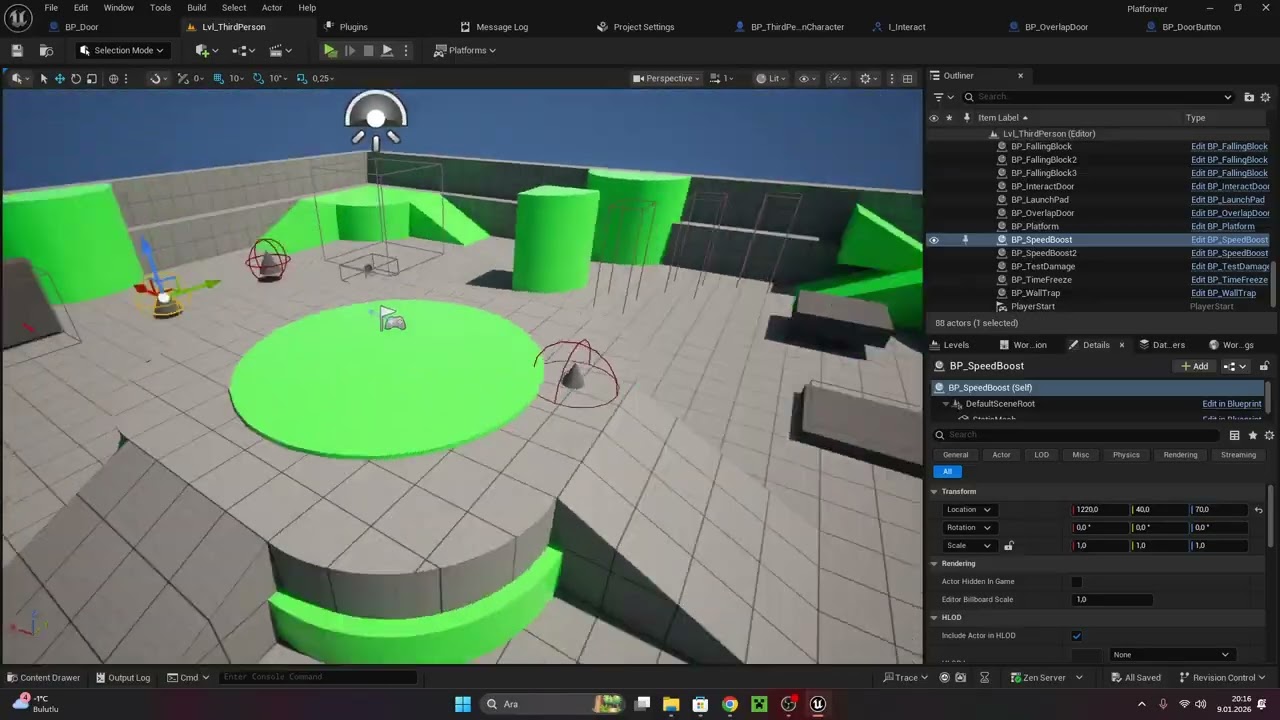Activate the Rotate tool in the viewport
Image resolution: width=1280 pixels, height=720 pixels.
click(x=76, y=78)
